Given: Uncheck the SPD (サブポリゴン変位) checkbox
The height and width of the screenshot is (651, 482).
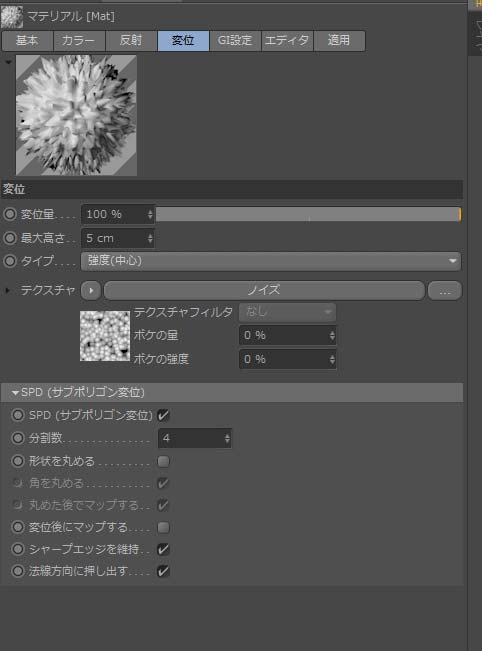Looking at the screenshot, I should (x=164, y=415).
